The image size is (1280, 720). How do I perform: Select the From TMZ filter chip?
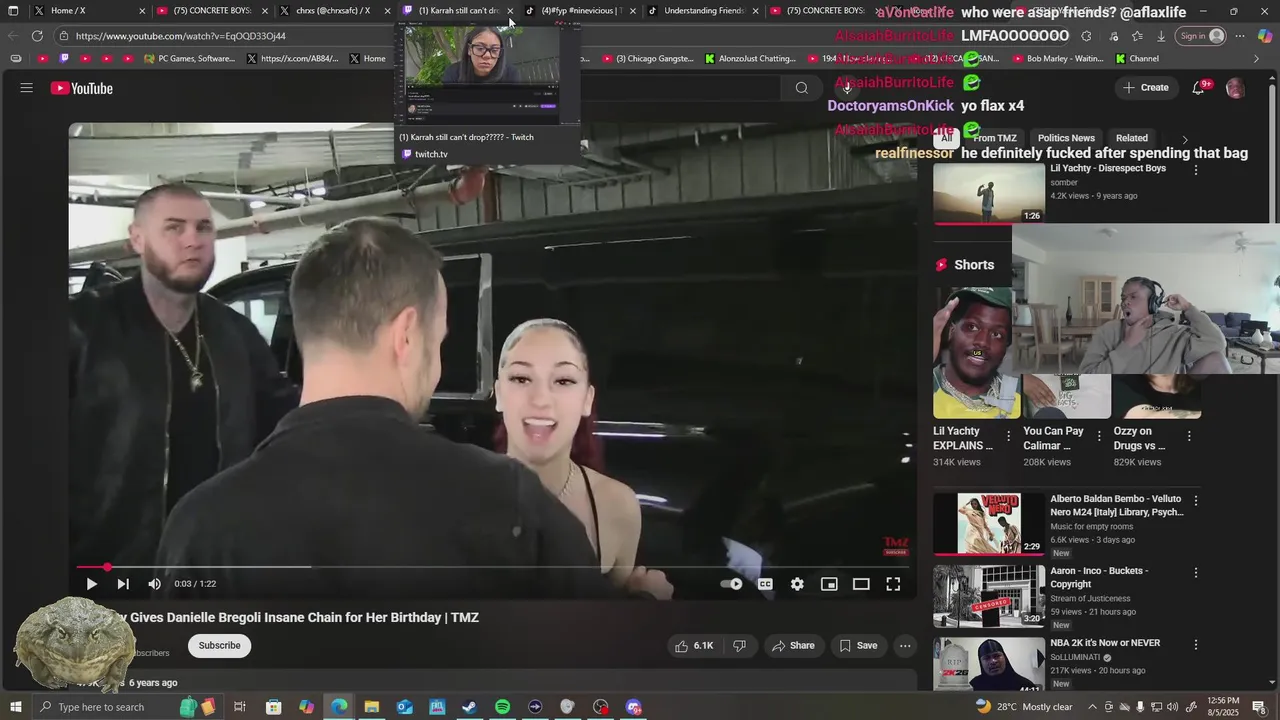coord(995,138)
